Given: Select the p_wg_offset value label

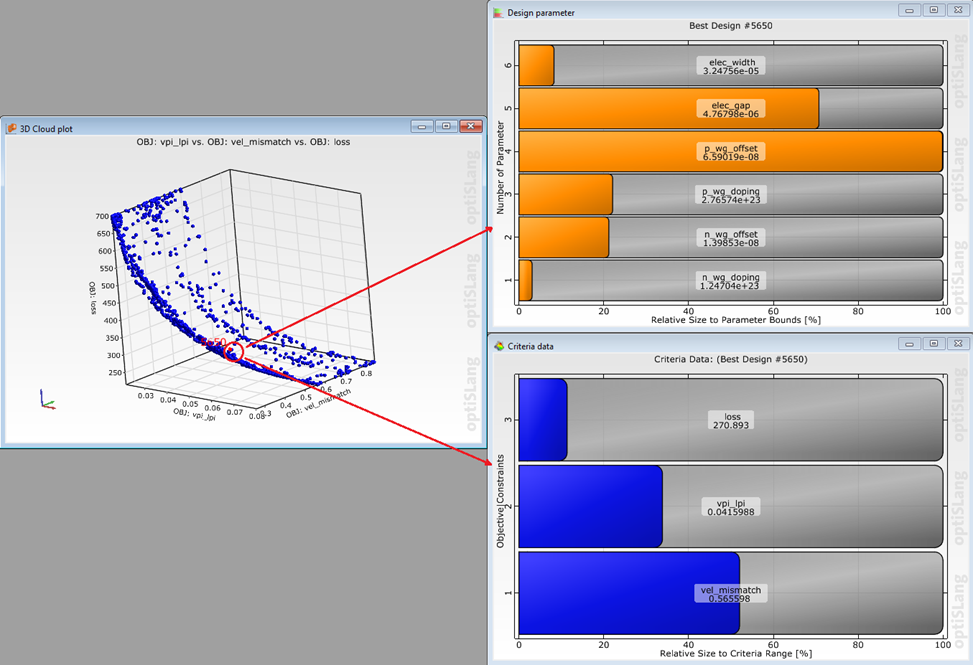Looking at the screenshot, I should click(x=730, y=151).
